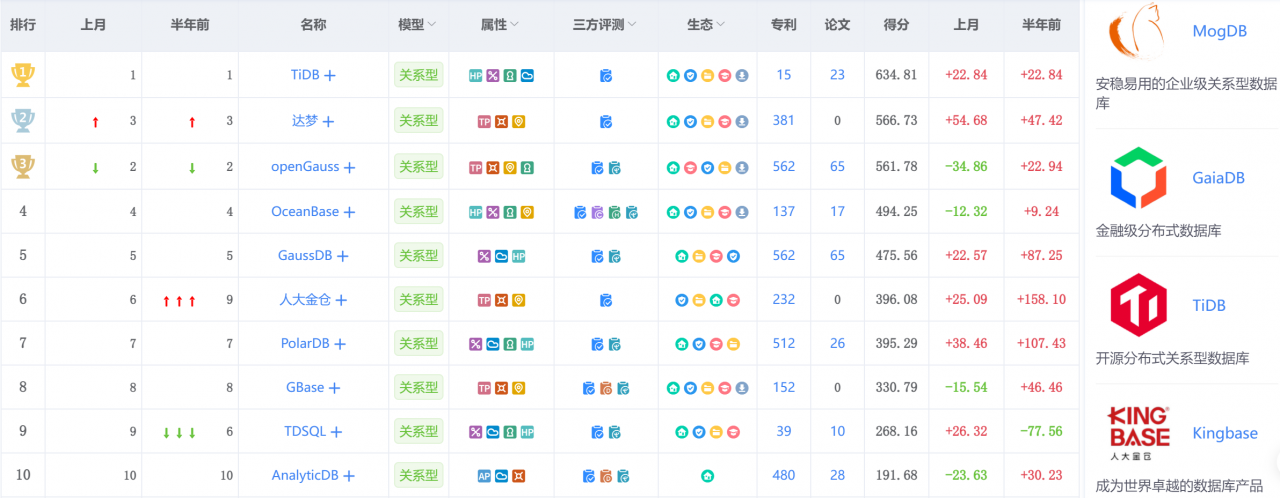Click 人大金仓's third-party evaluation clipboard icon
The height and width of the screenshot is (498, 1280).
click(605, 300)
